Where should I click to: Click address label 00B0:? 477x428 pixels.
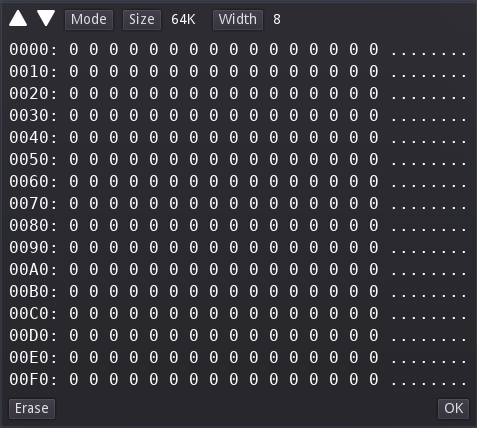click(x=33, y=292)
